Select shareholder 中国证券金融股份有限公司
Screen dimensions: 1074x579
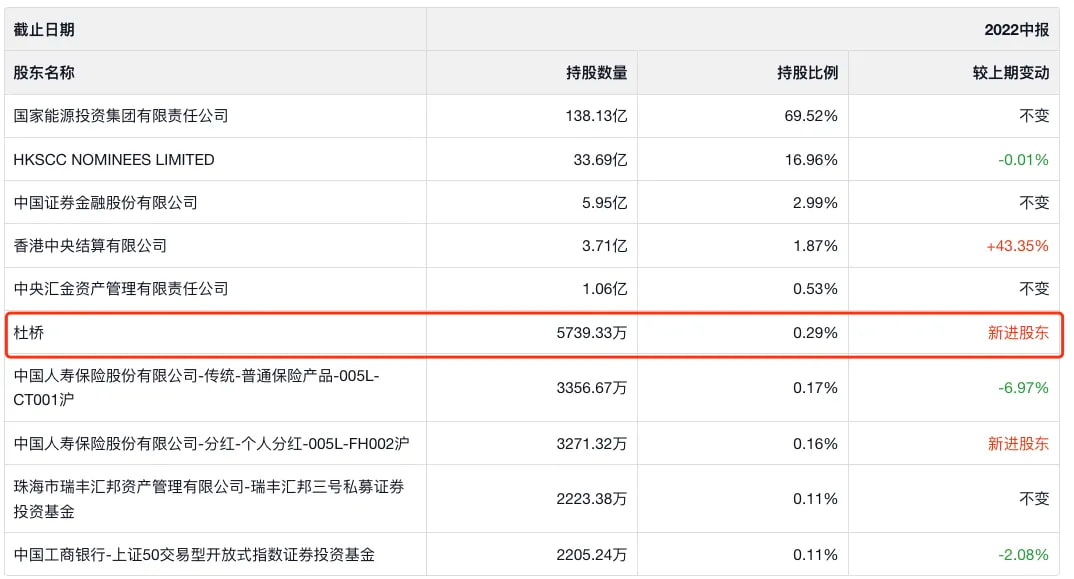pyautogui.click(x=105, y=203)
